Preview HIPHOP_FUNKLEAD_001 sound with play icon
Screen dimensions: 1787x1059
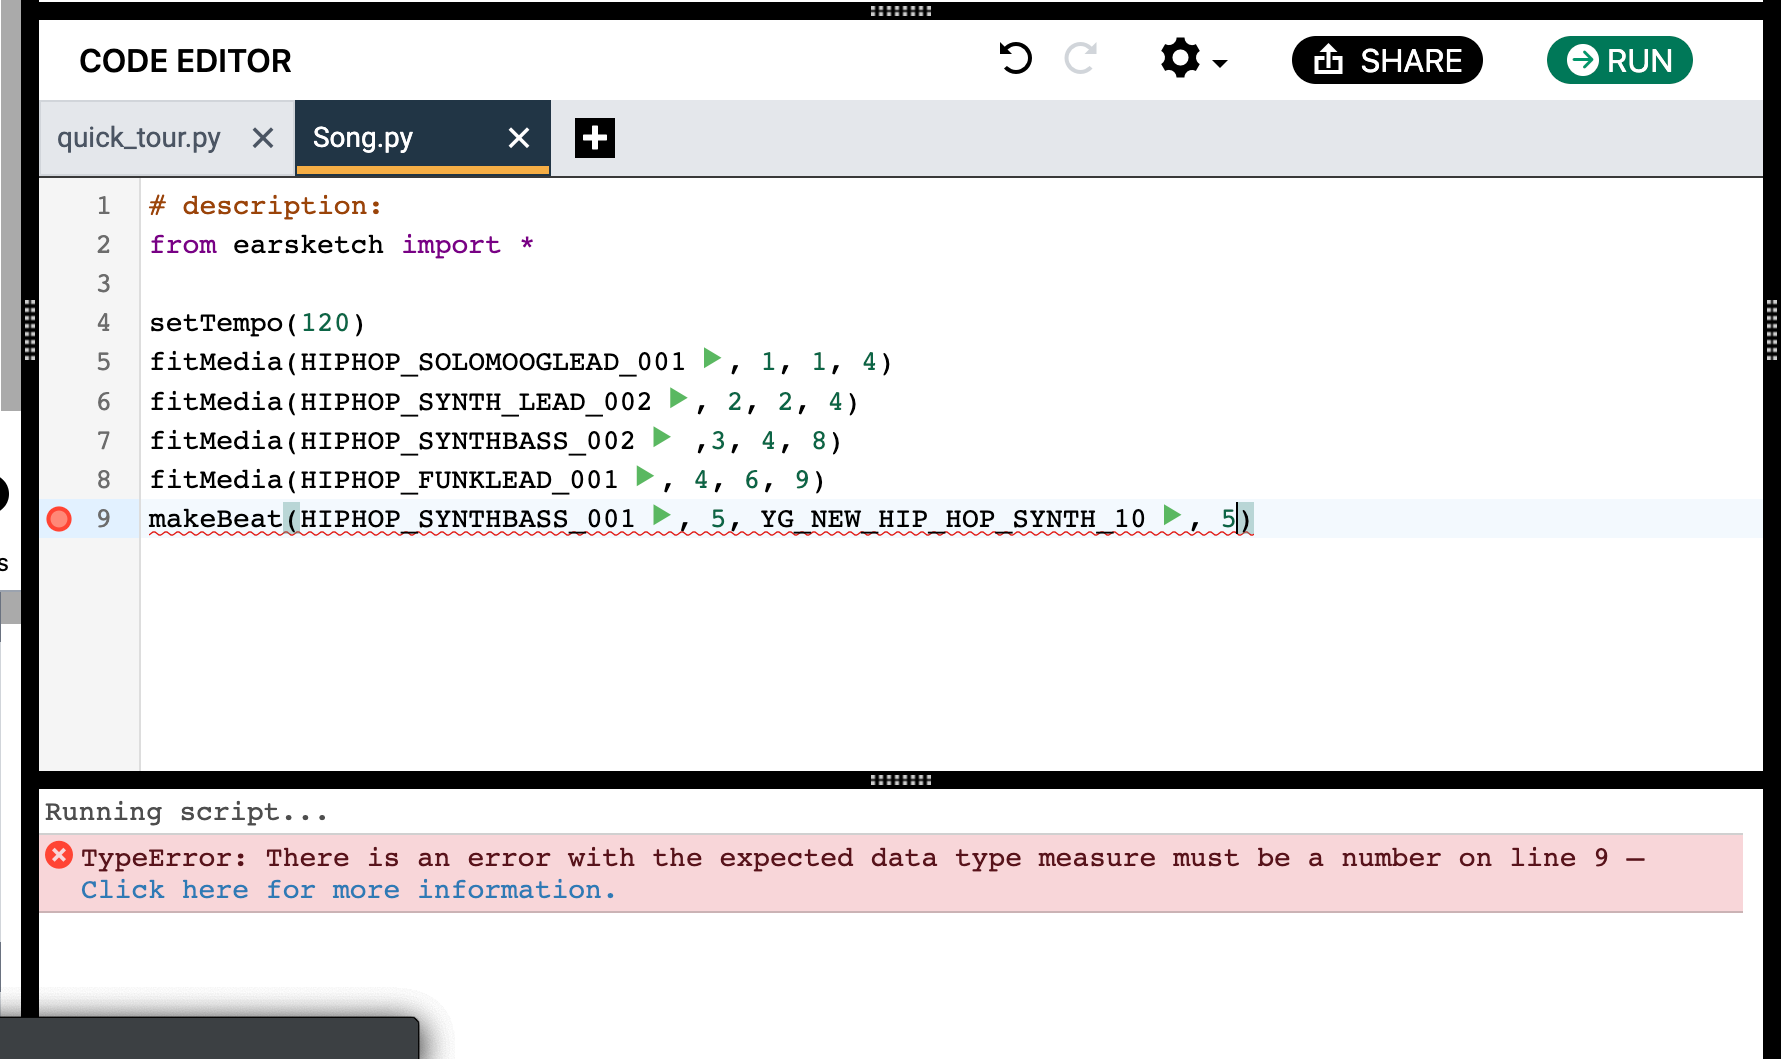(x=645, y=476)
